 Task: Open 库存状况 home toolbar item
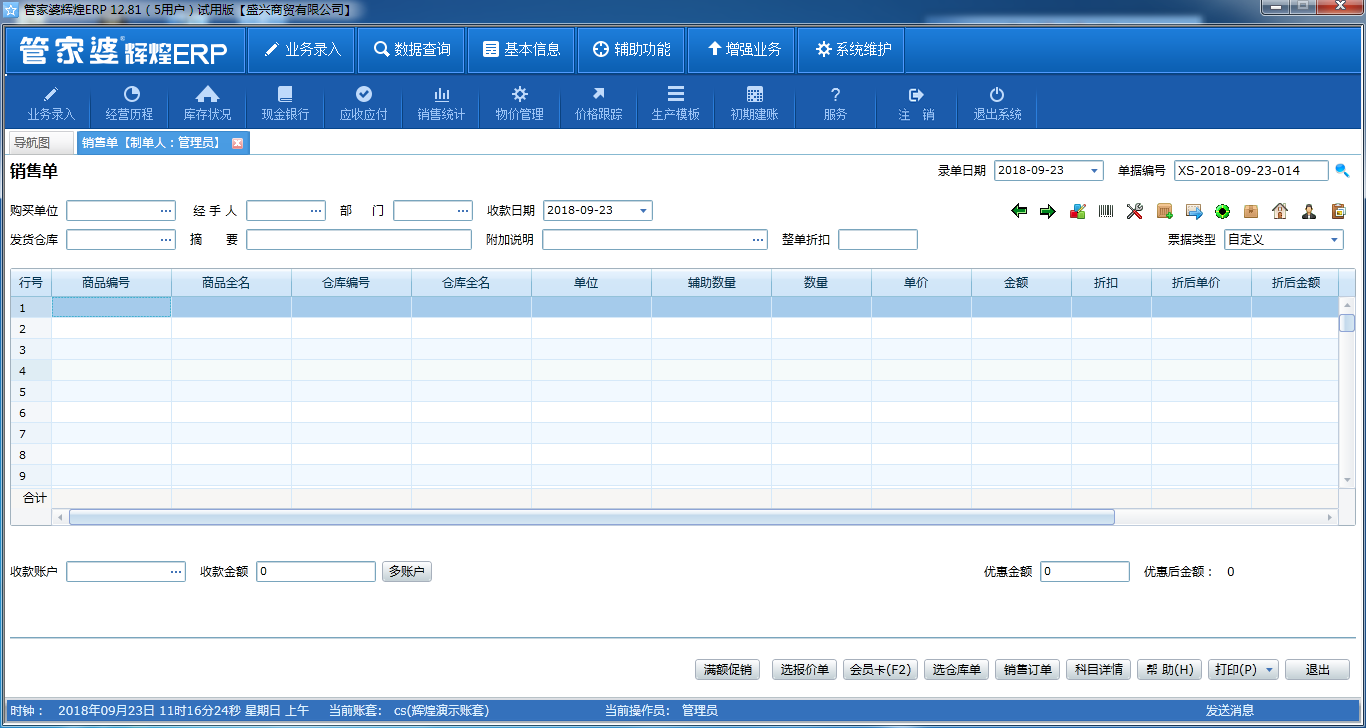coord(207,103)
